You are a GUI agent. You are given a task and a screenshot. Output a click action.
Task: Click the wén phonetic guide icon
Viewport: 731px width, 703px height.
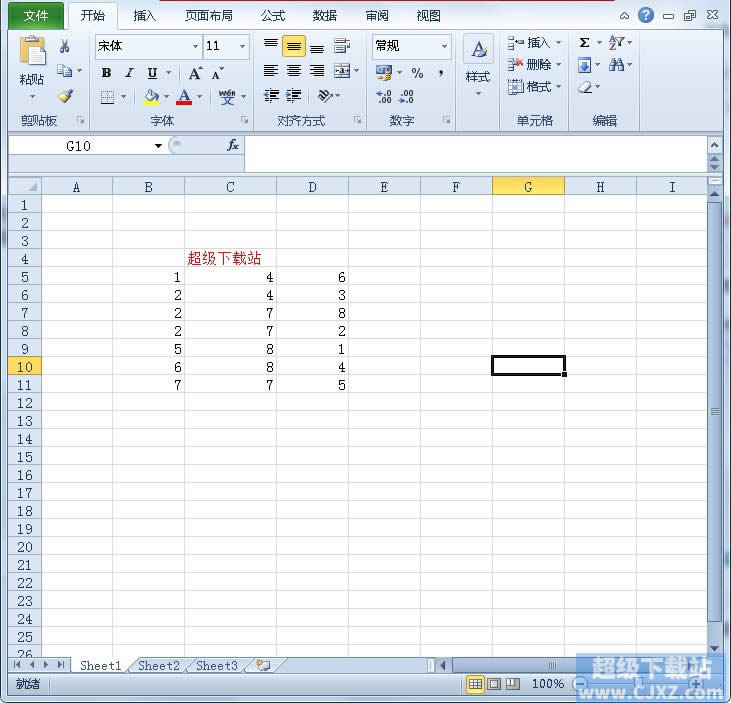tap(227, 97)
